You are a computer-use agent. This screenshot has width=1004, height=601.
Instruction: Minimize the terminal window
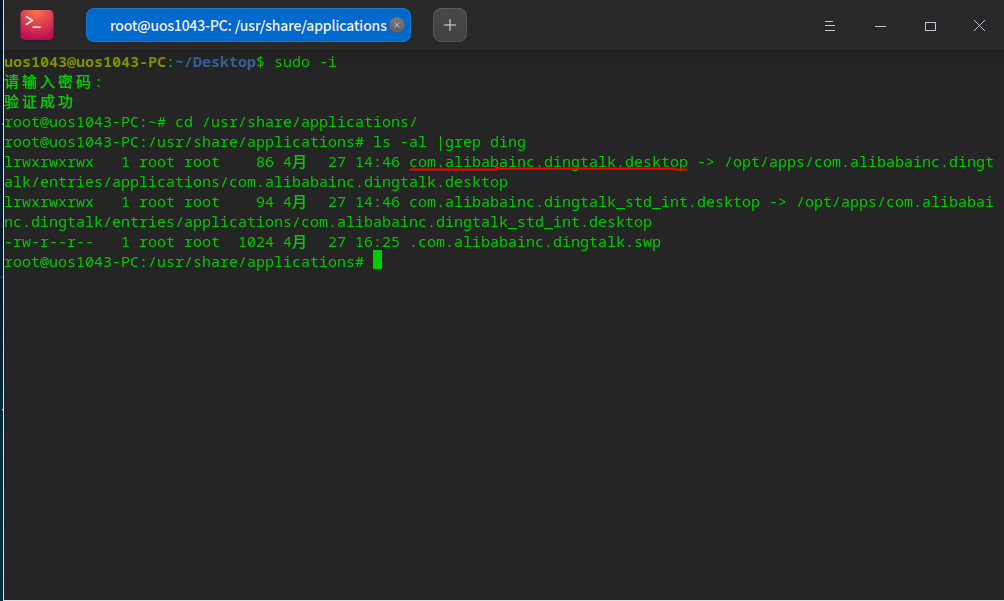(x=880, y=26)
